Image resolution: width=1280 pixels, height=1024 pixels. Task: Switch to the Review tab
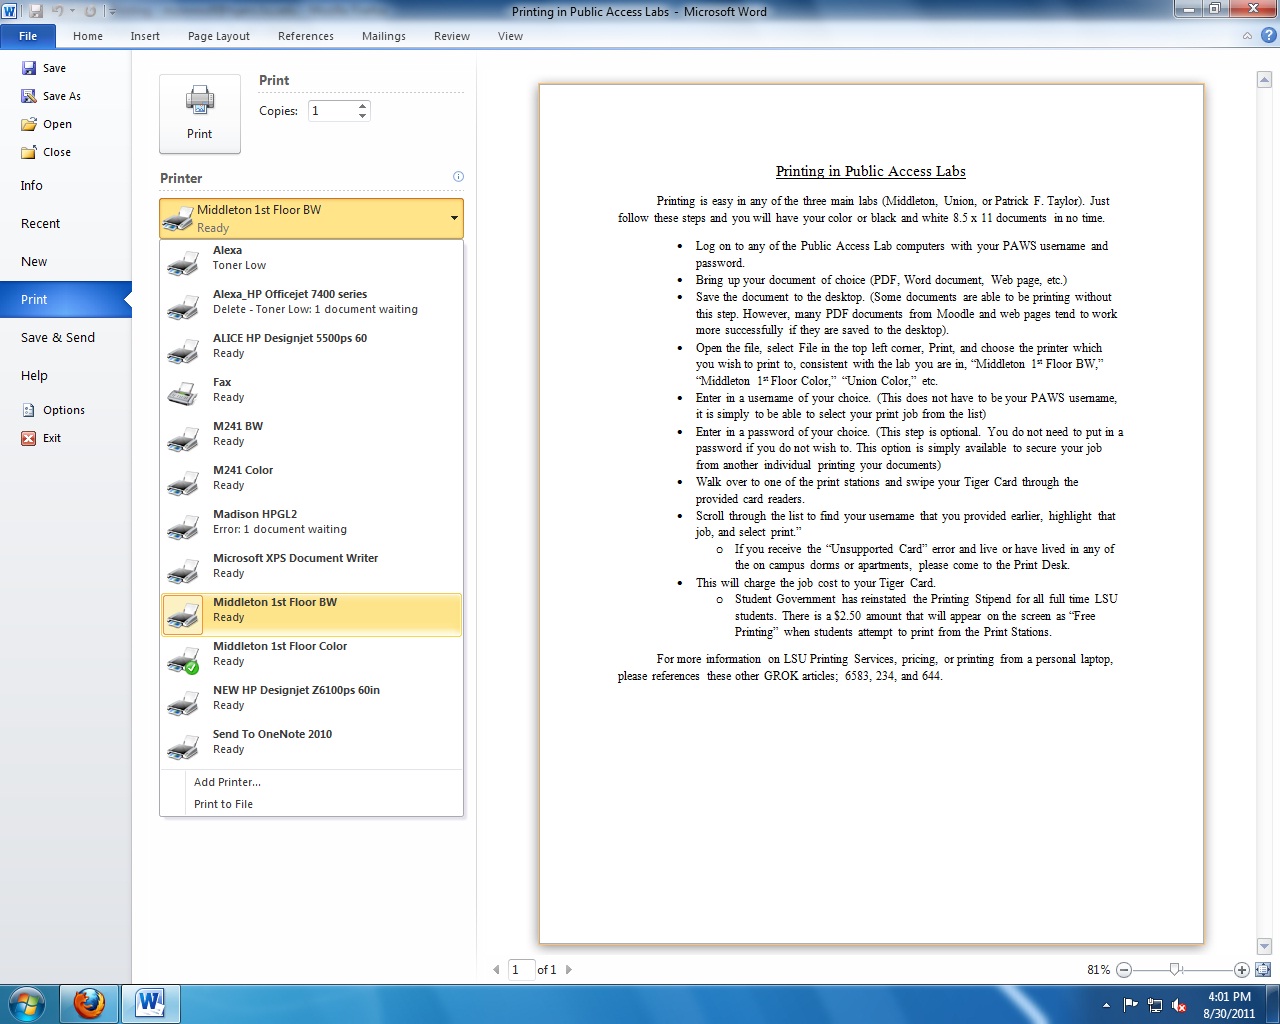pyautogui.click(x=452, y=36)
